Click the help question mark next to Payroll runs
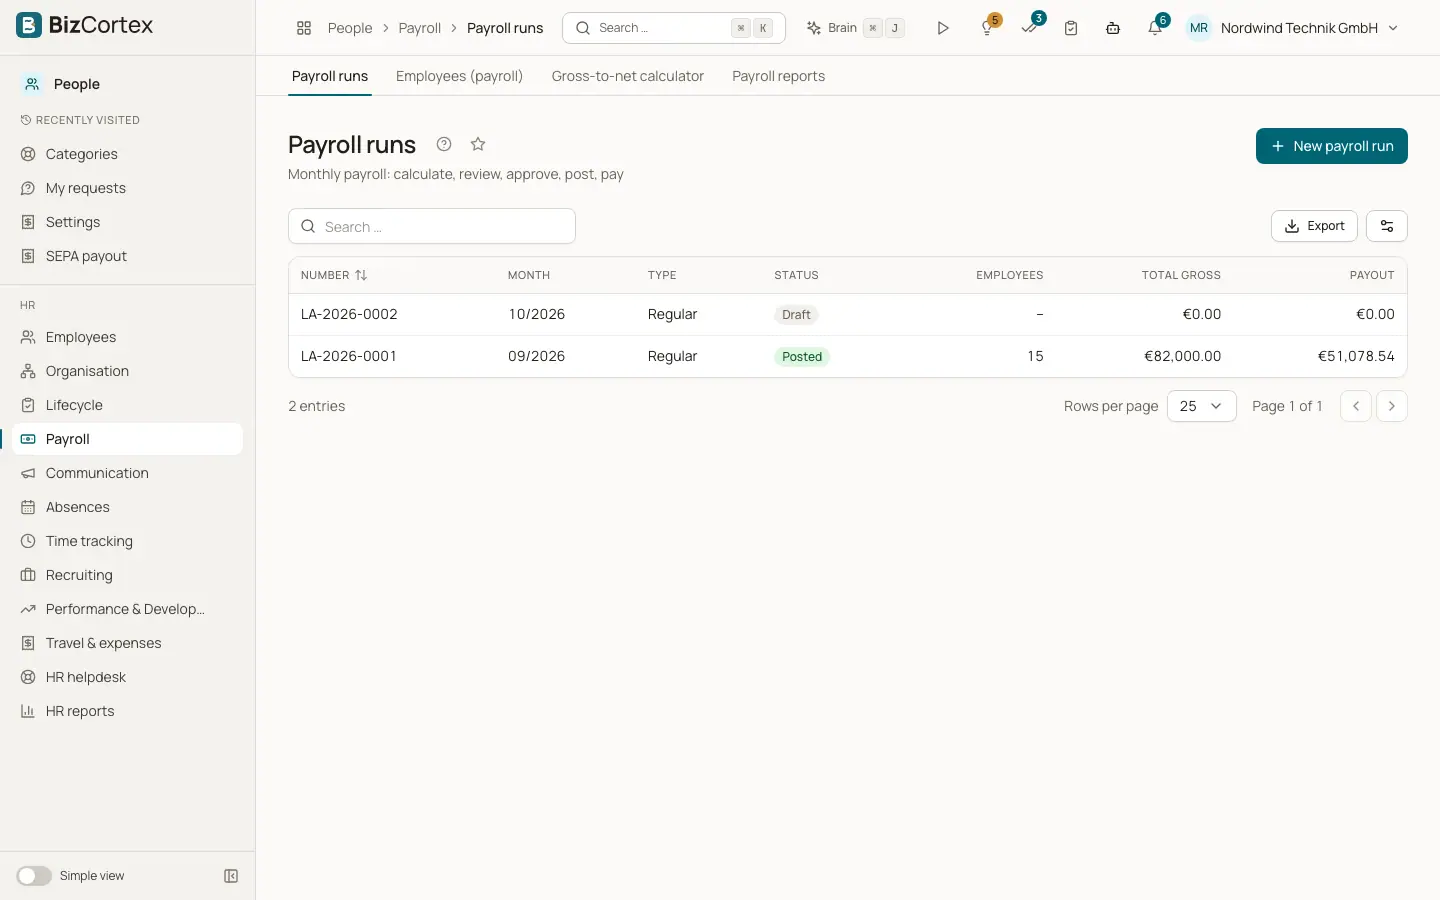The image size is (1440, 900). (444, 144)
